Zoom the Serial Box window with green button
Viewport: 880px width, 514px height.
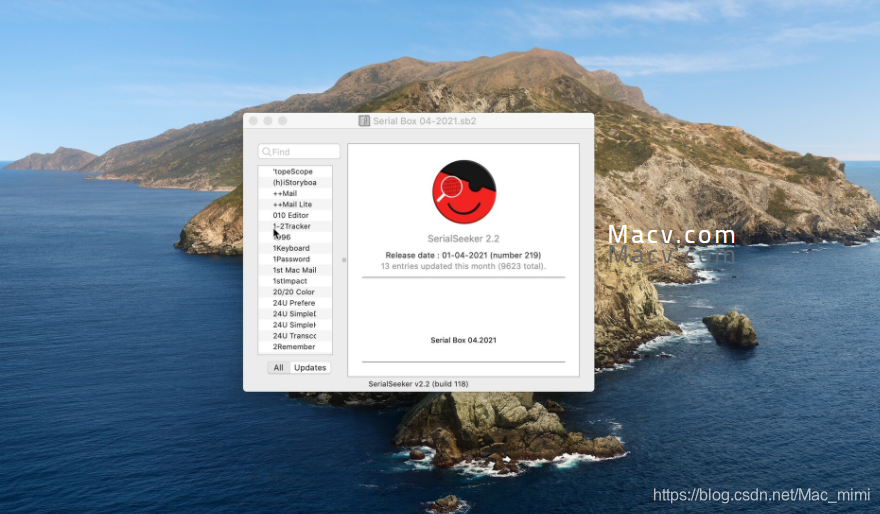(282, 121)
